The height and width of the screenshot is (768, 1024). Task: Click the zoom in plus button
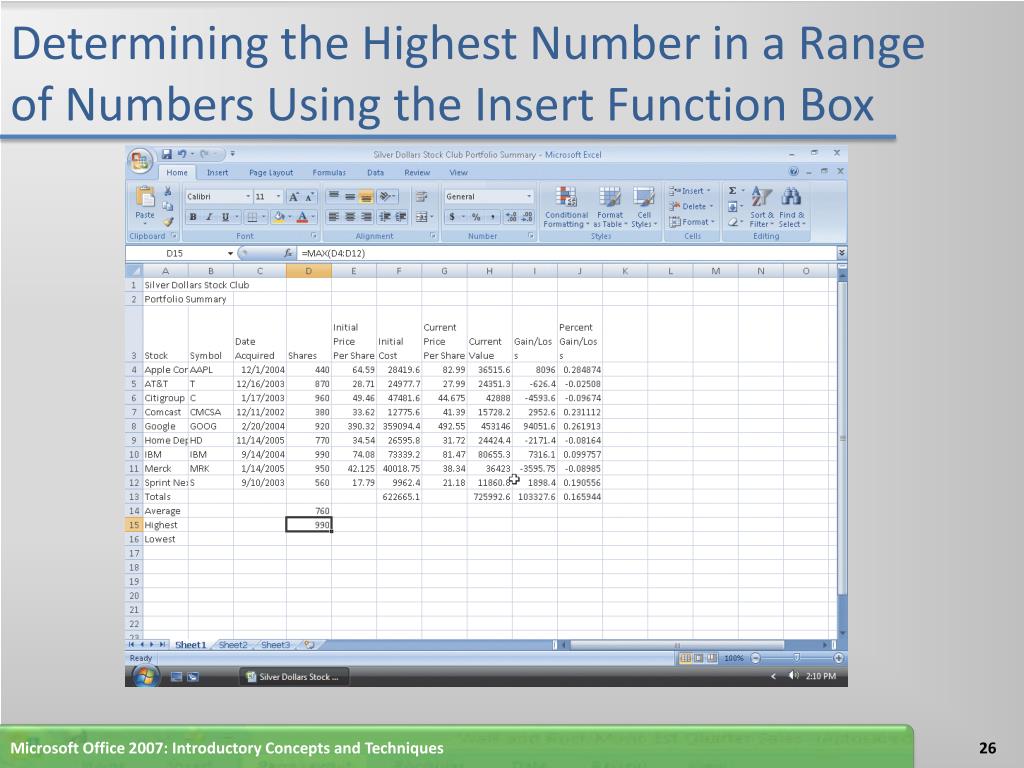tap(839, 658)
